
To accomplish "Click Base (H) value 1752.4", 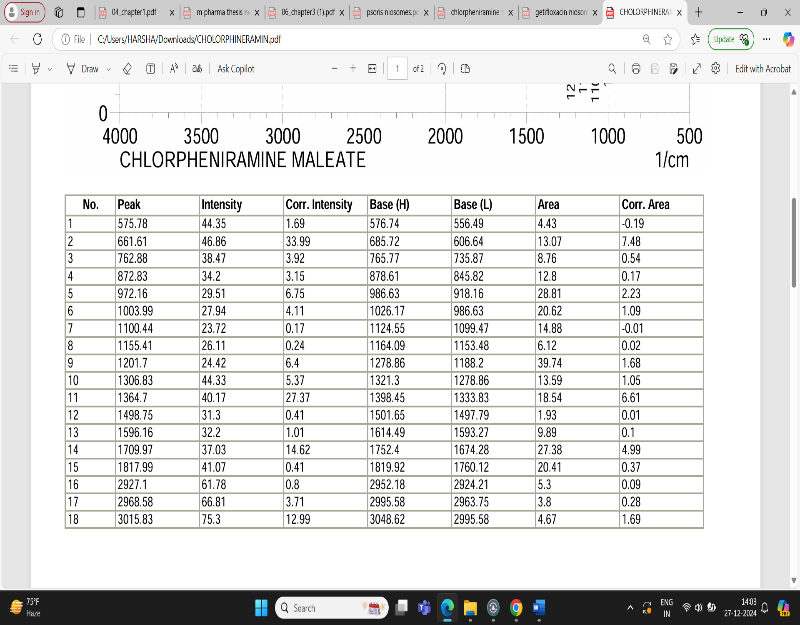I will [x=385, y=449].
